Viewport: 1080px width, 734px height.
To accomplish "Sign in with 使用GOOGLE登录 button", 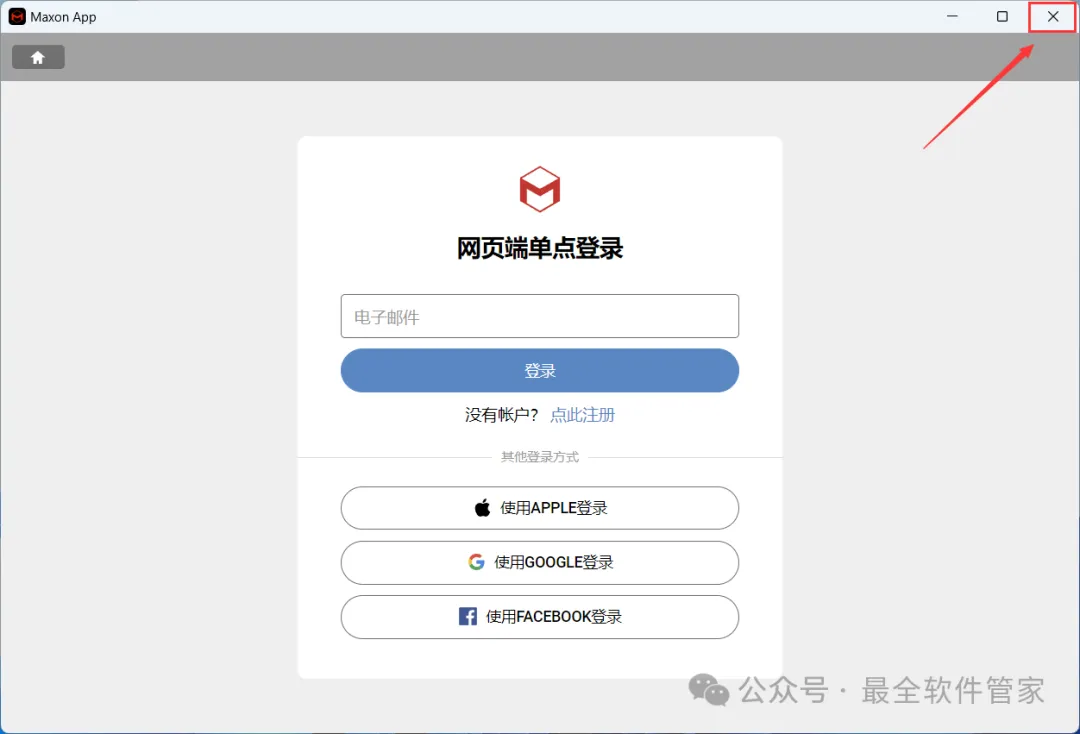I will click(539, 563).
